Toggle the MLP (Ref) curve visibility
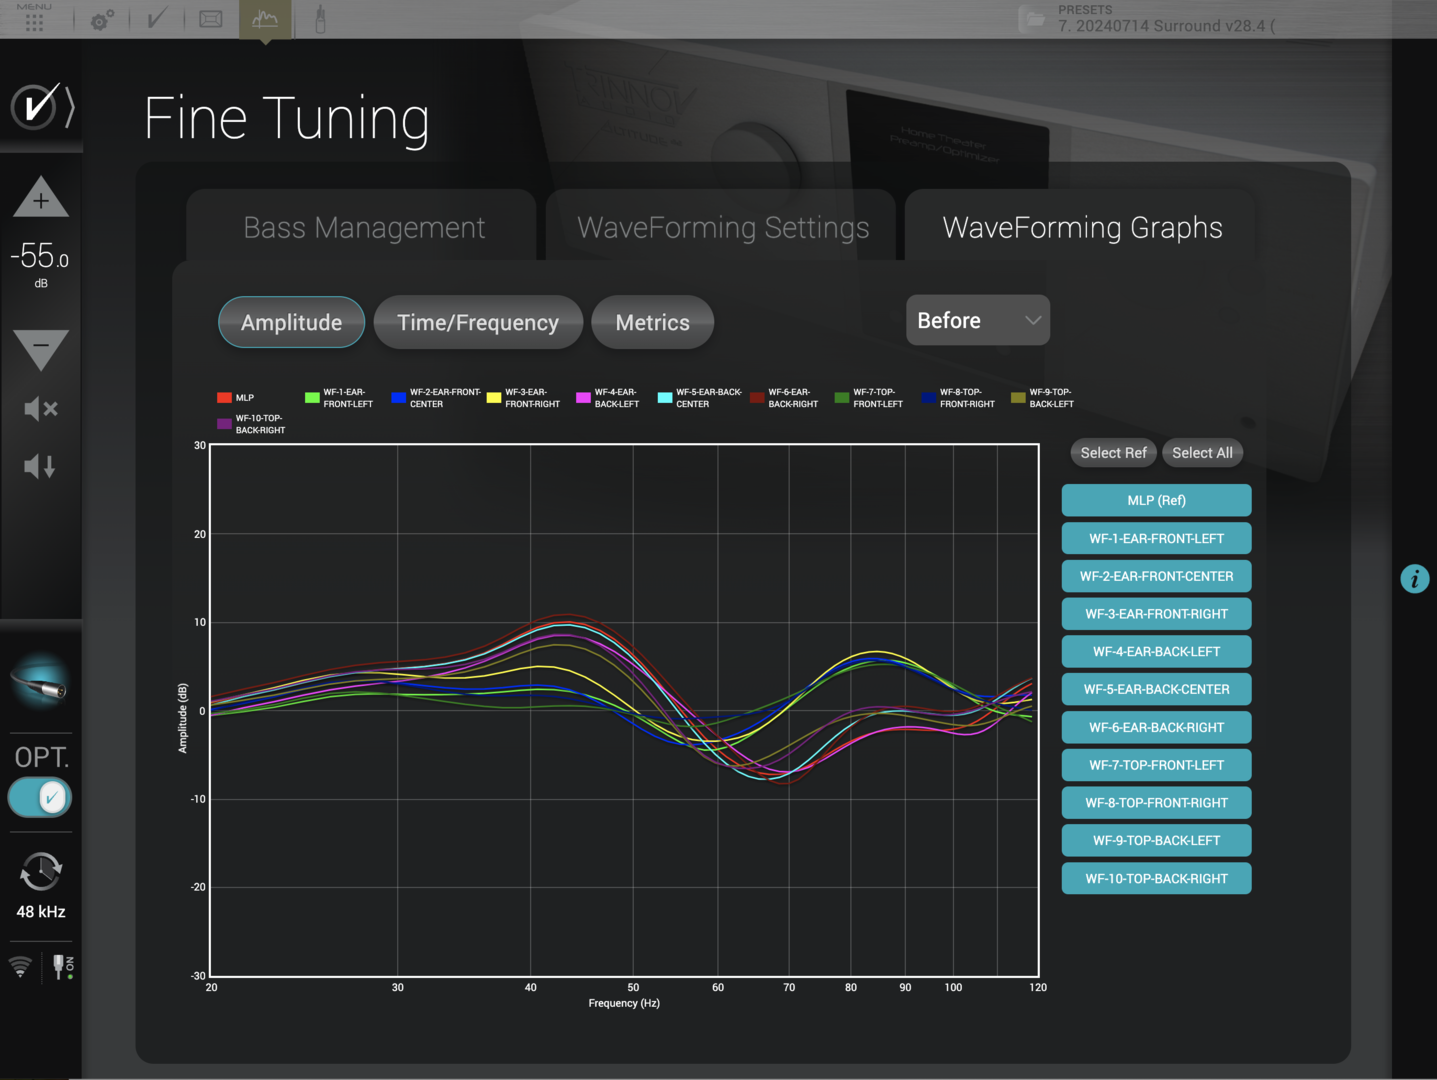 pyautogui.click(x=1156, y=500)
